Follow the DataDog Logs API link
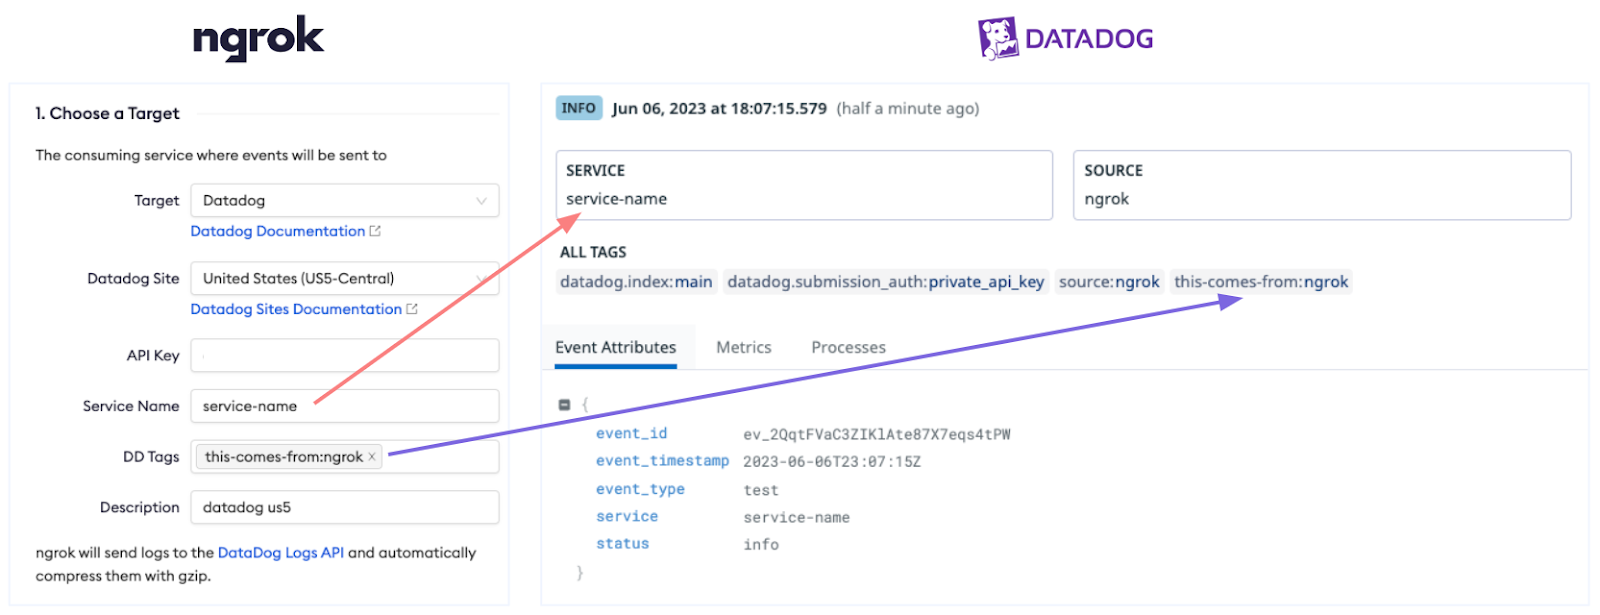This screenshot has width=1600, height=615. pos(280,552)
